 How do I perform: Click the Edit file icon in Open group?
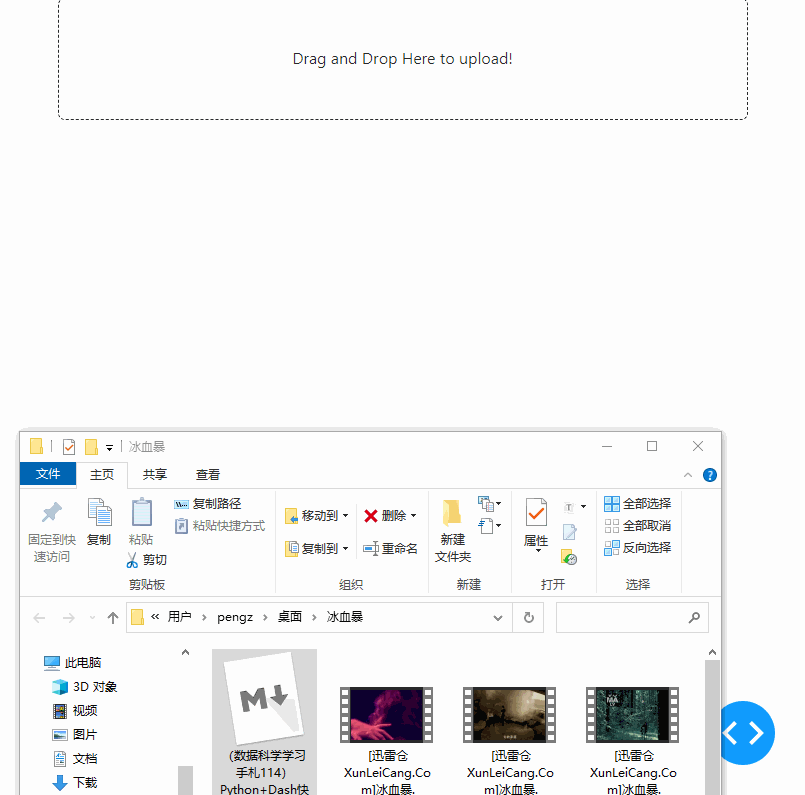pyautogui.click(x=569, y=532)
